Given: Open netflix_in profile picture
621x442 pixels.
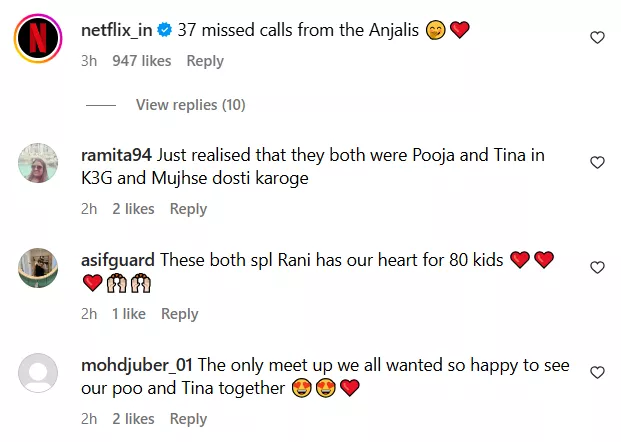Looking at the screenshot, I should [38, 41].
